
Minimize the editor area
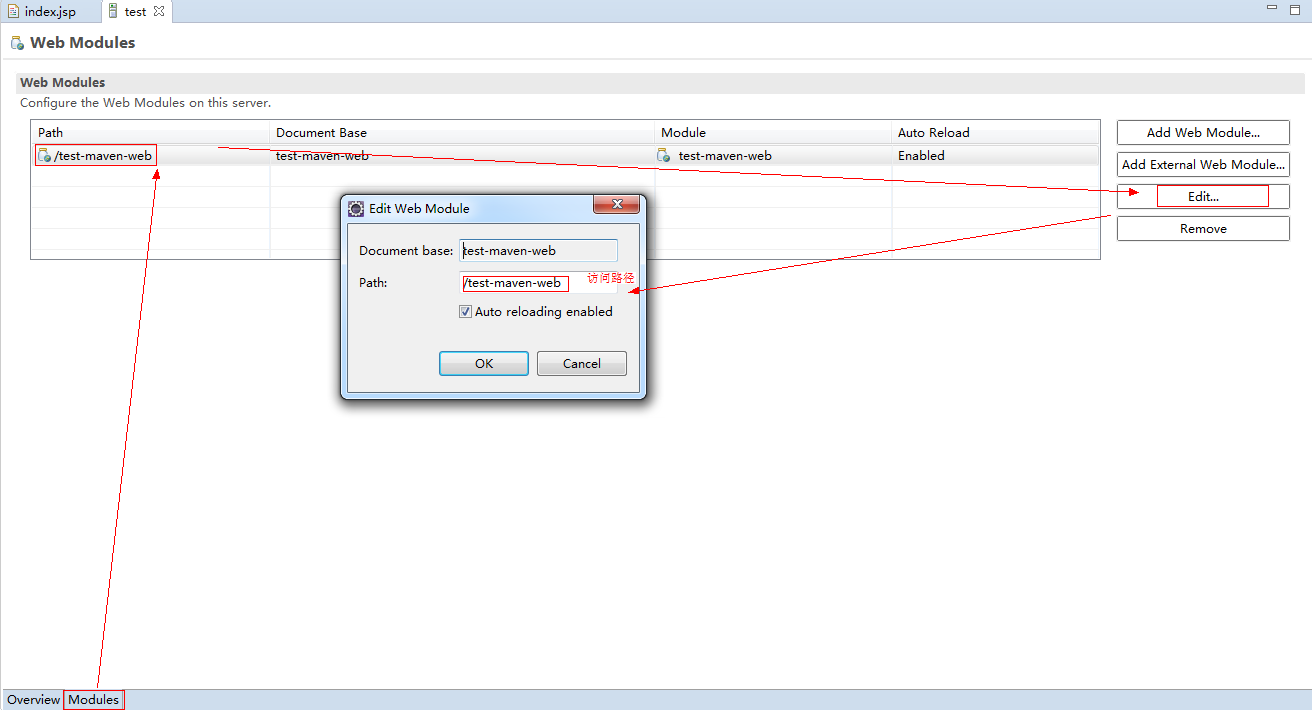pos(1270,8)
